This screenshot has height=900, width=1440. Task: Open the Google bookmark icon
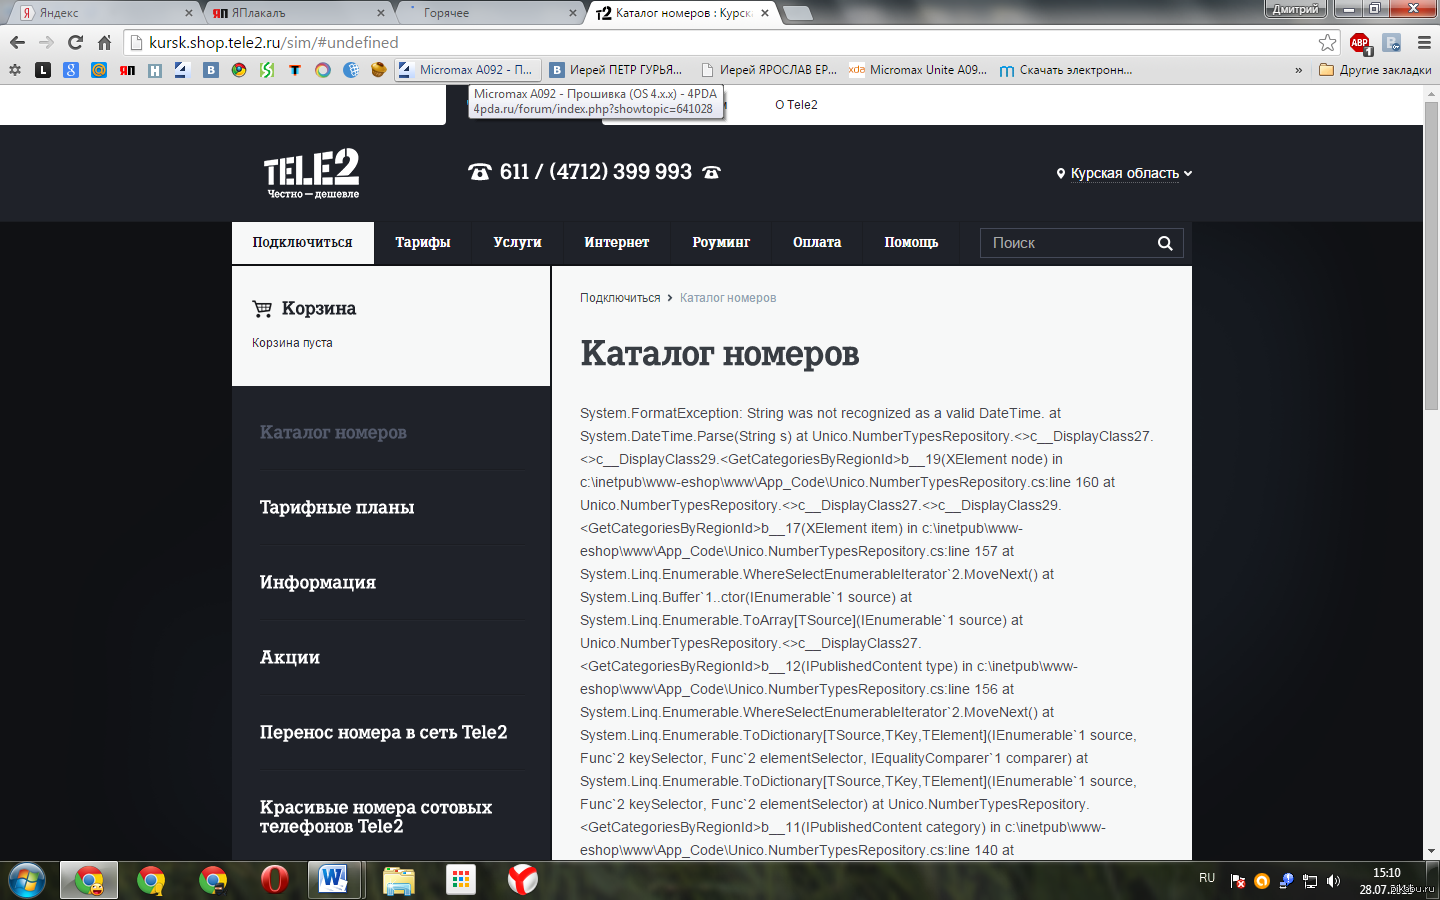[70, 70]
